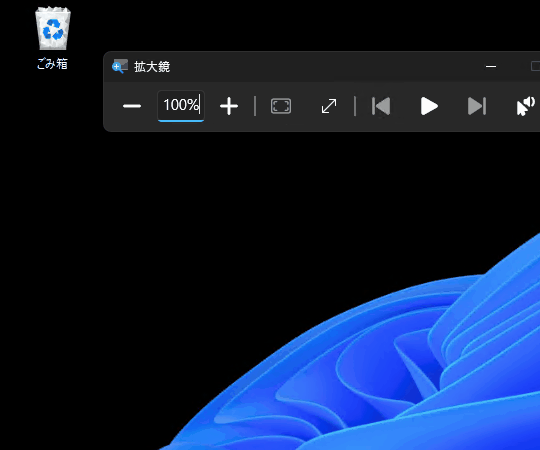Click the separator after the plus button
The image size is (540, 450).
tap(255, 106)
